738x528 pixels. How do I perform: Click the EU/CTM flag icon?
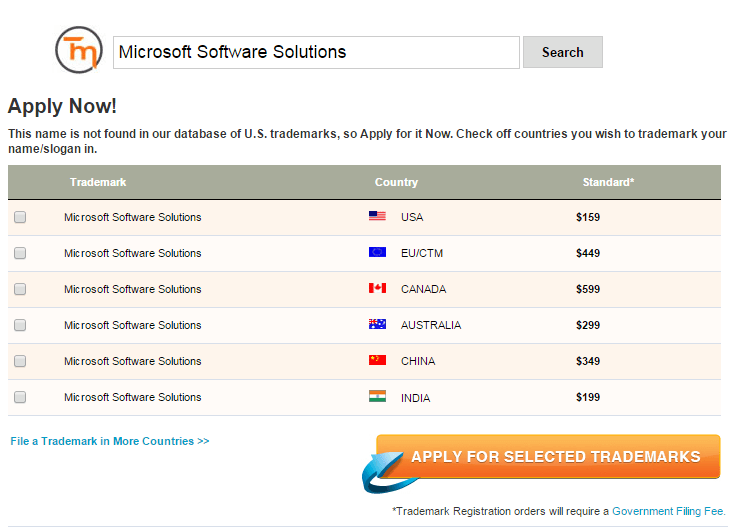click(377, 252)
